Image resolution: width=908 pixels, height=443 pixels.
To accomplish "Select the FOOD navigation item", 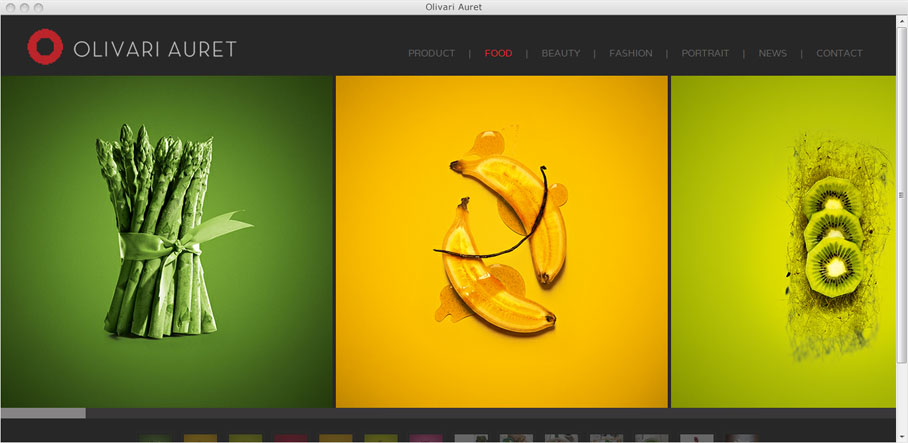I will pyautogui.click(x=499, y=53).
